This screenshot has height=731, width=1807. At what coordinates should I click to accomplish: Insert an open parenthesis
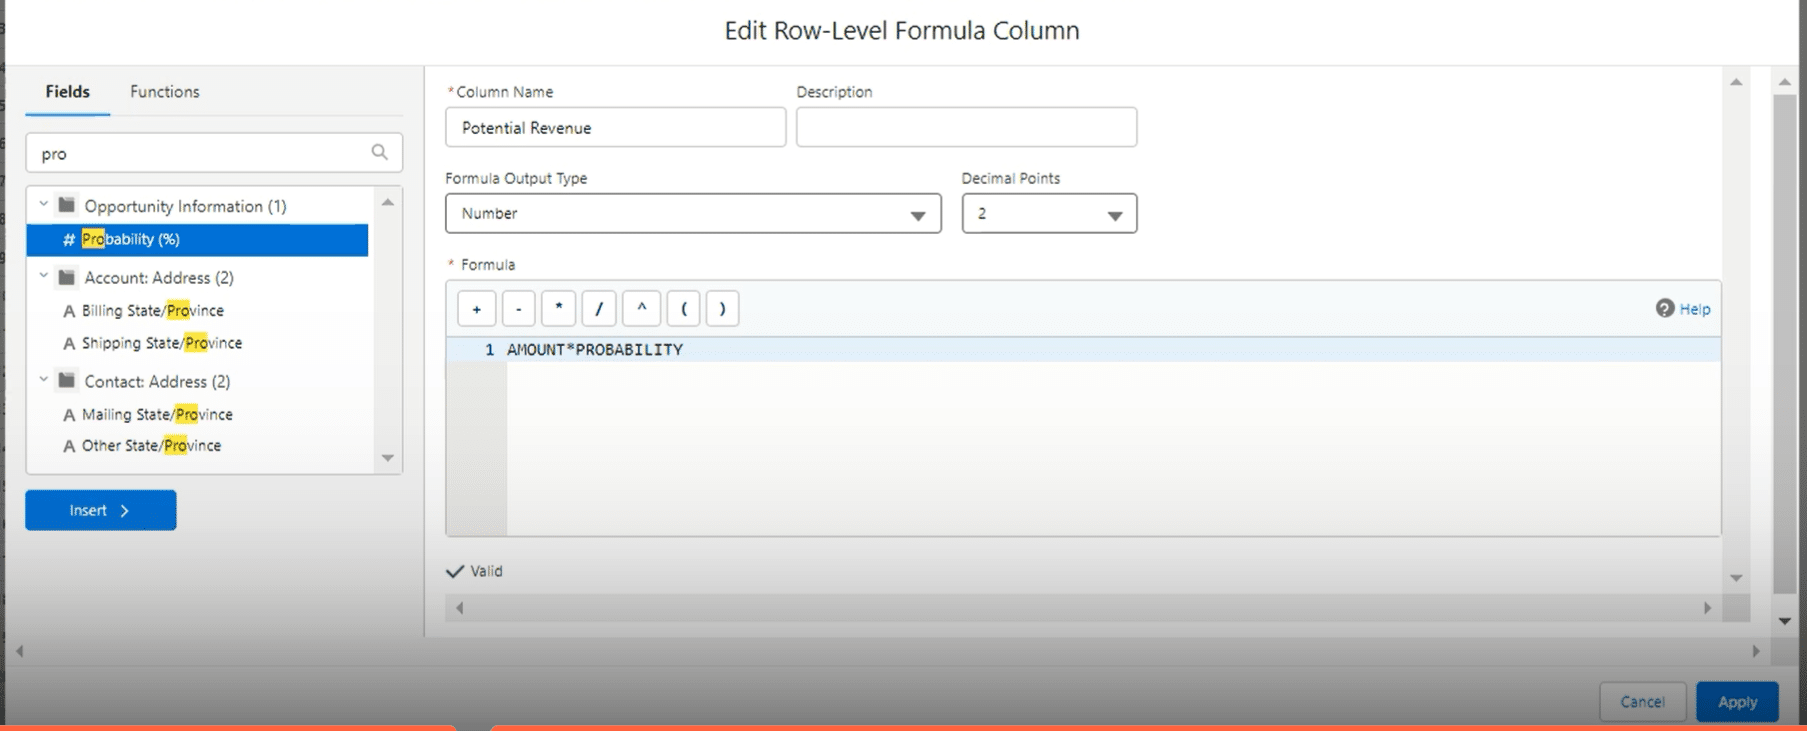tap(683, 309)
